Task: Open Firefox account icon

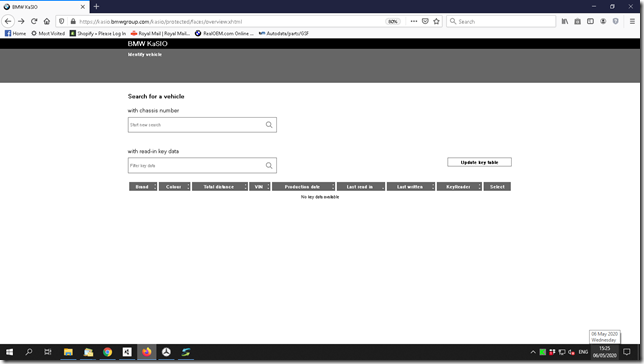Action: pos(603,21)
